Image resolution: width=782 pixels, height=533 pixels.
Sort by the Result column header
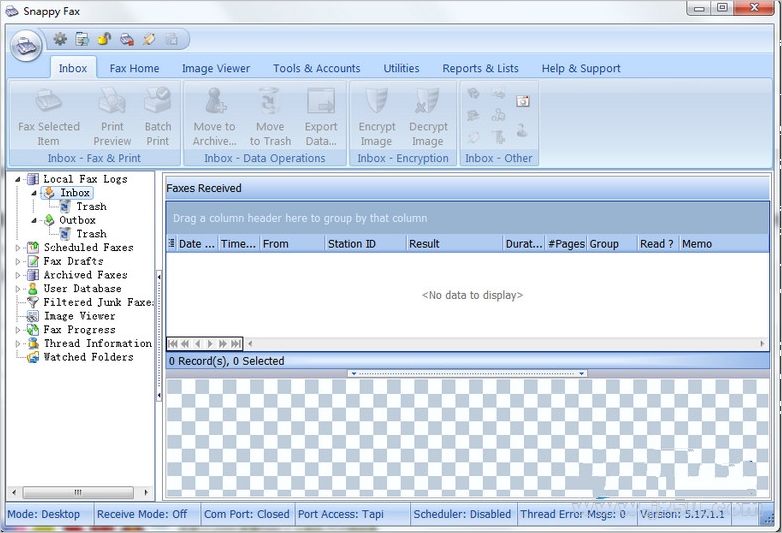coord(454,244)
